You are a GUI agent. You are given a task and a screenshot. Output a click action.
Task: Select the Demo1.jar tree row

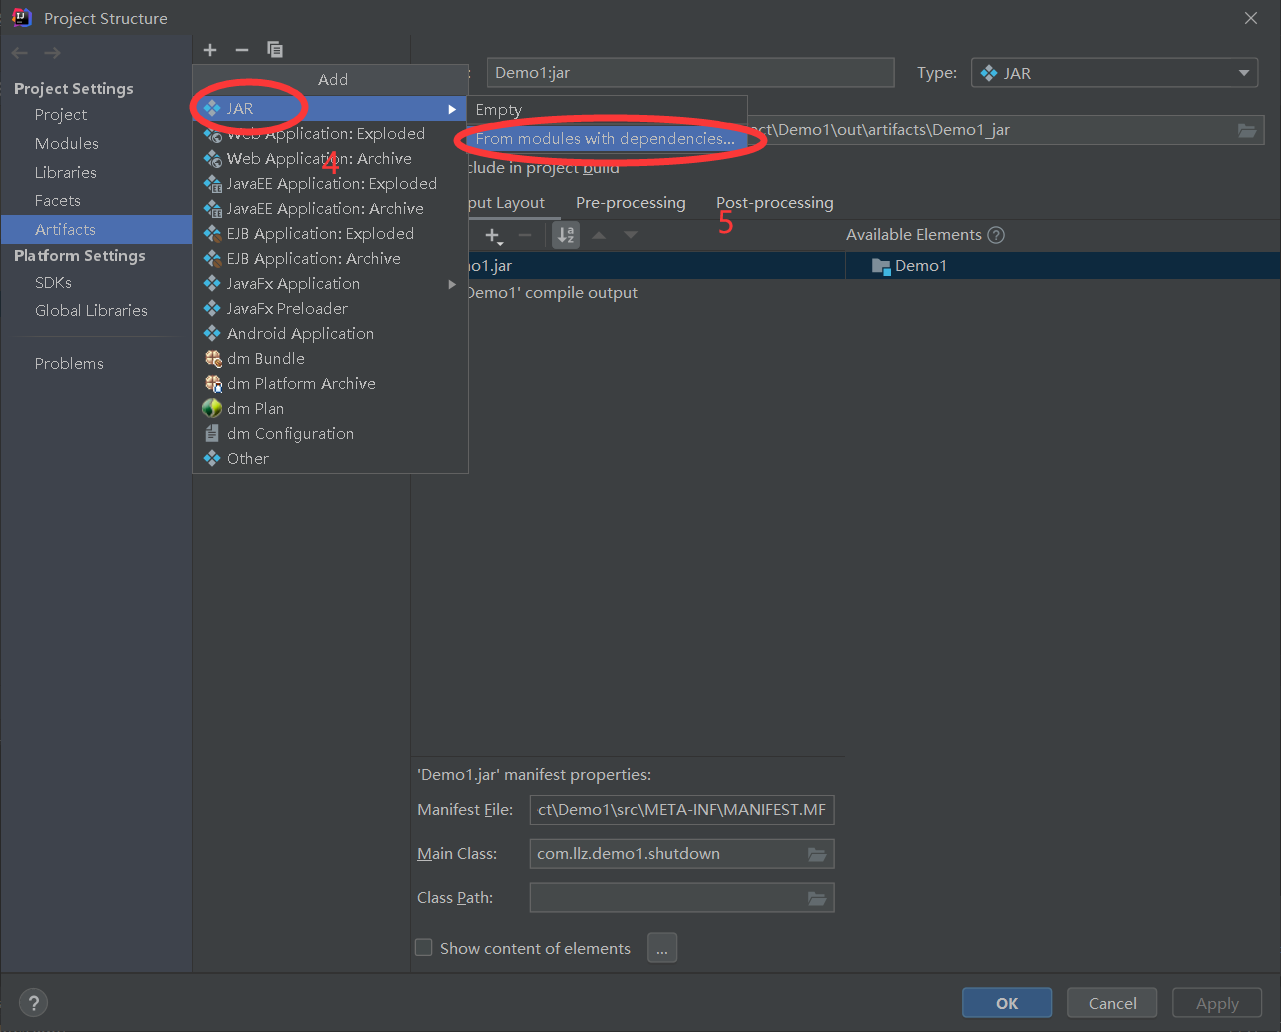click(656, 265)
